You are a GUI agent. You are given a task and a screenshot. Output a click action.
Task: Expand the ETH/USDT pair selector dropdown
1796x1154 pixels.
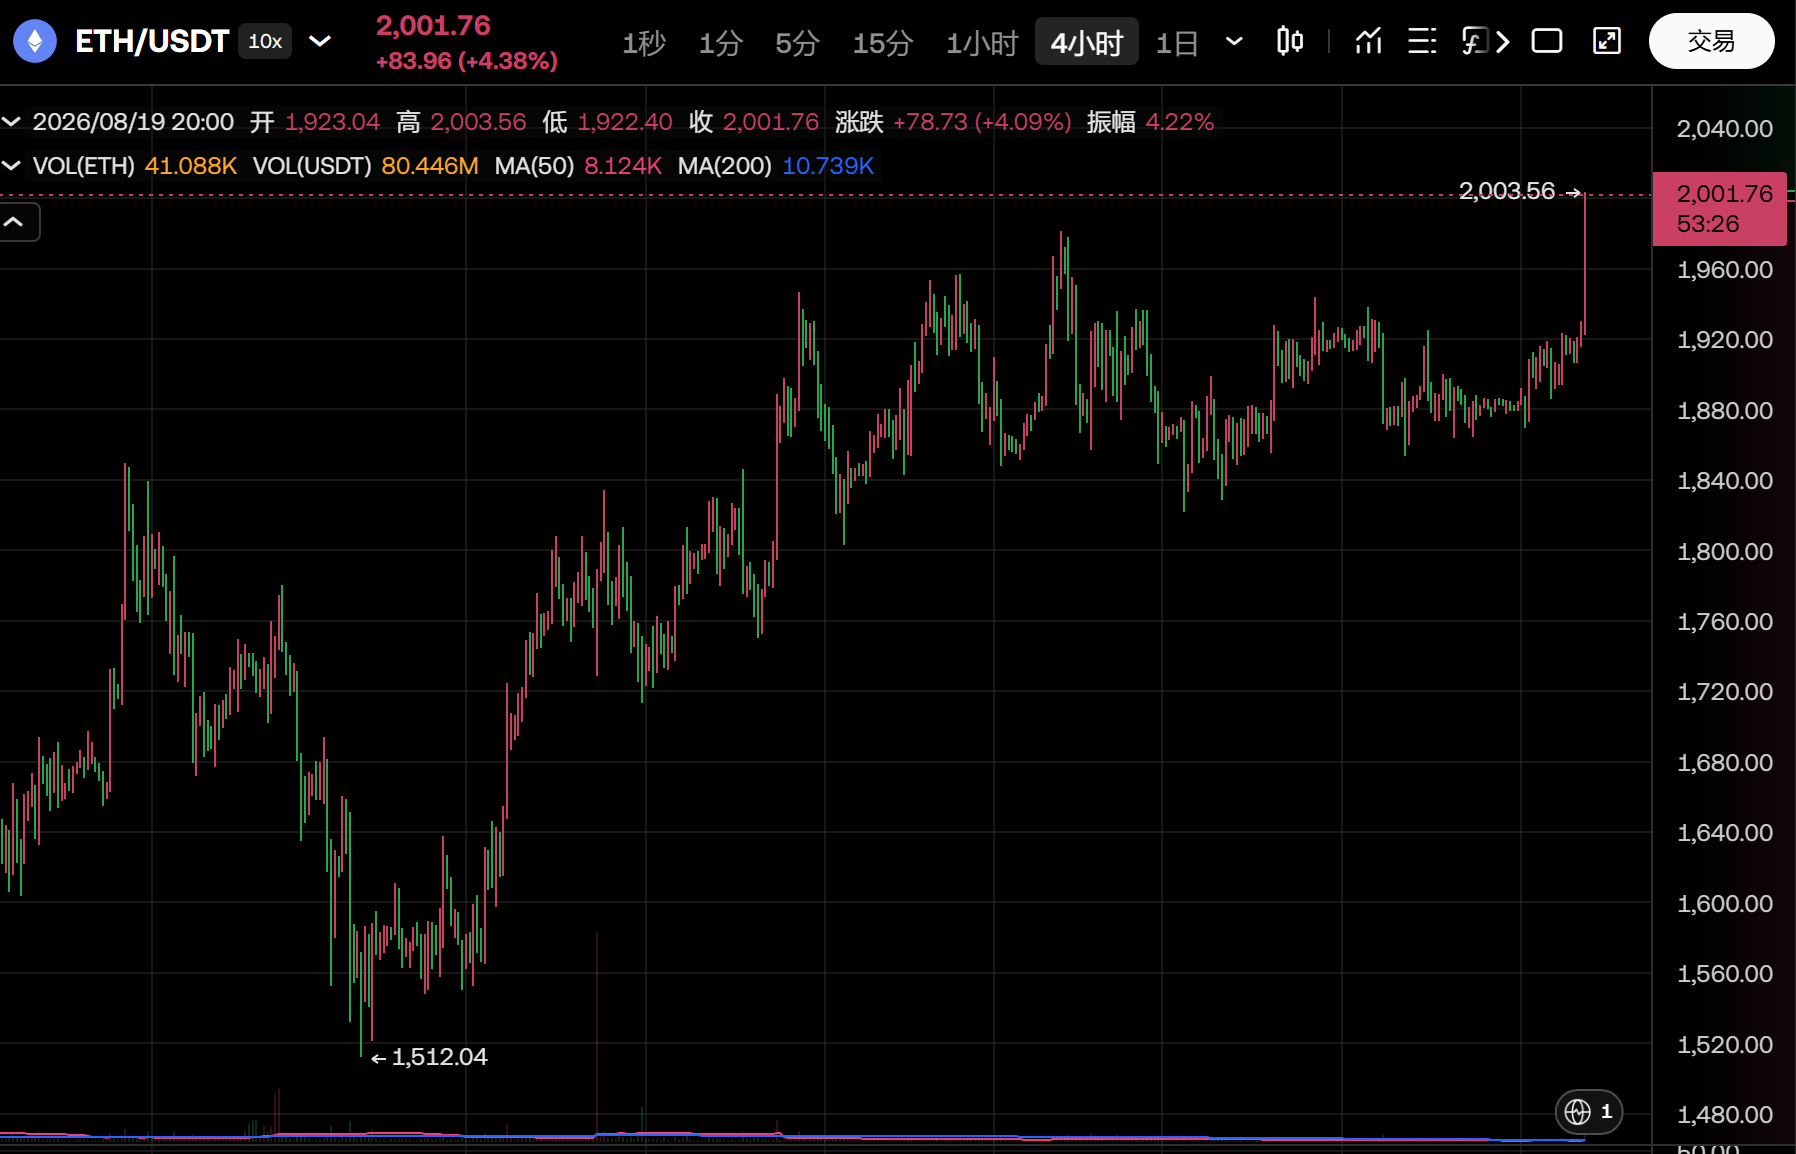(320, 41)
